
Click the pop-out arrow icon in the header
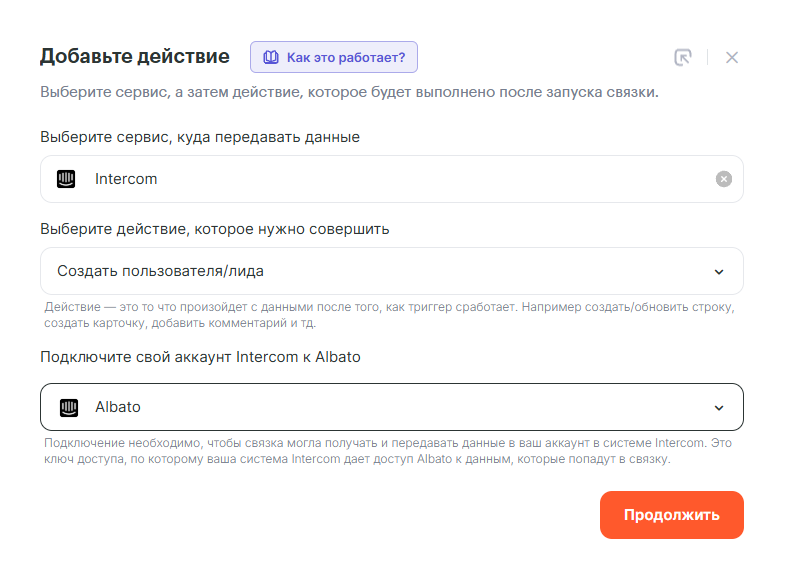(683, 57)
